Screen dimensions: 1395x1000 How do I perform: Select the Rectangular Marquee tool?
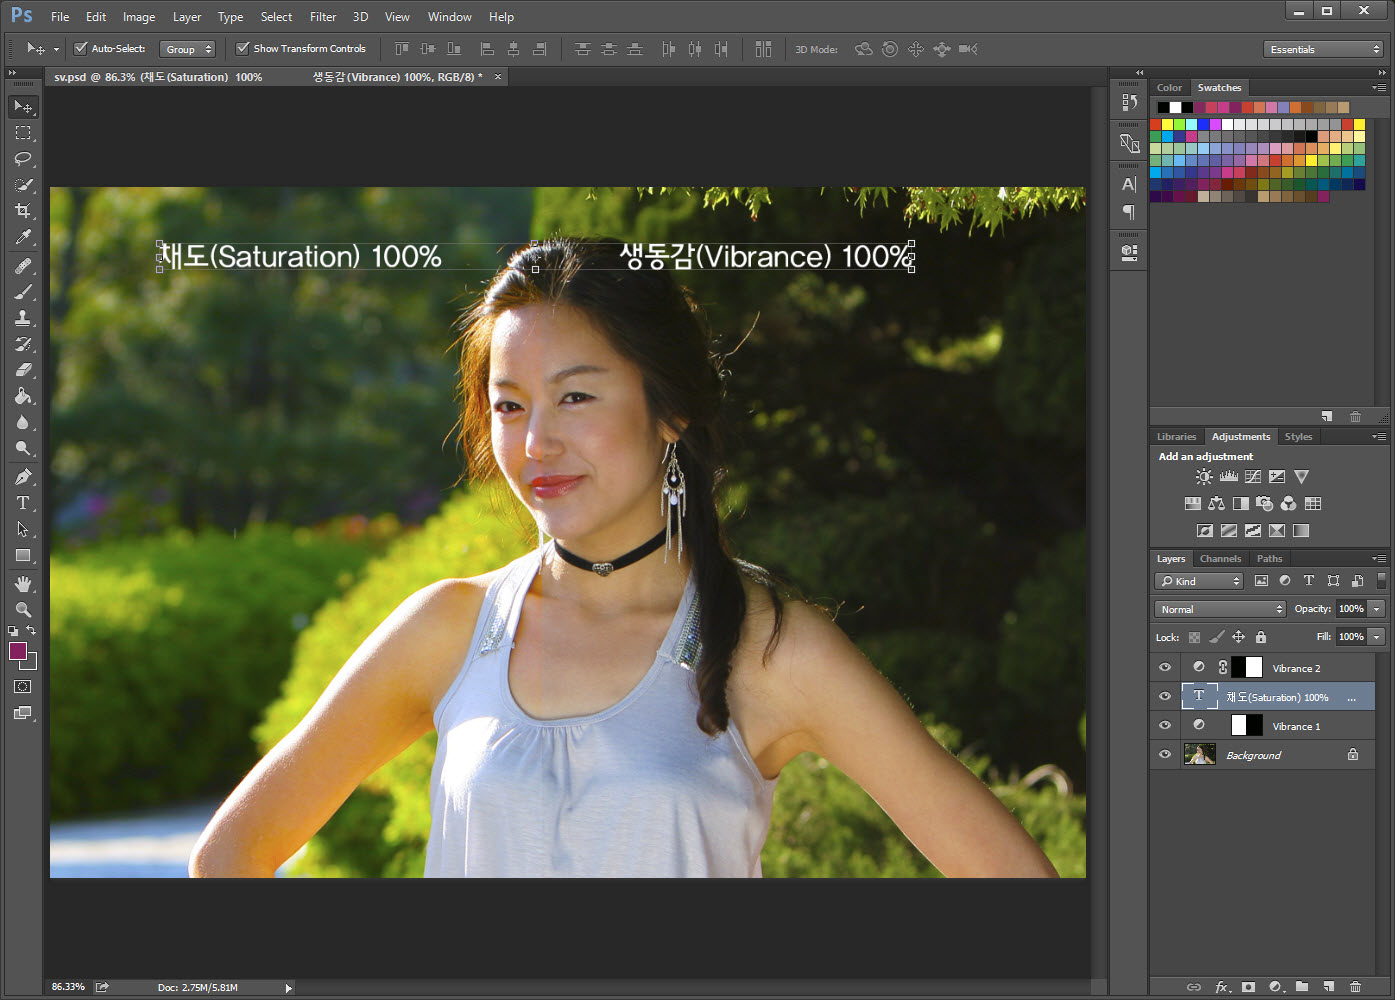23,132
